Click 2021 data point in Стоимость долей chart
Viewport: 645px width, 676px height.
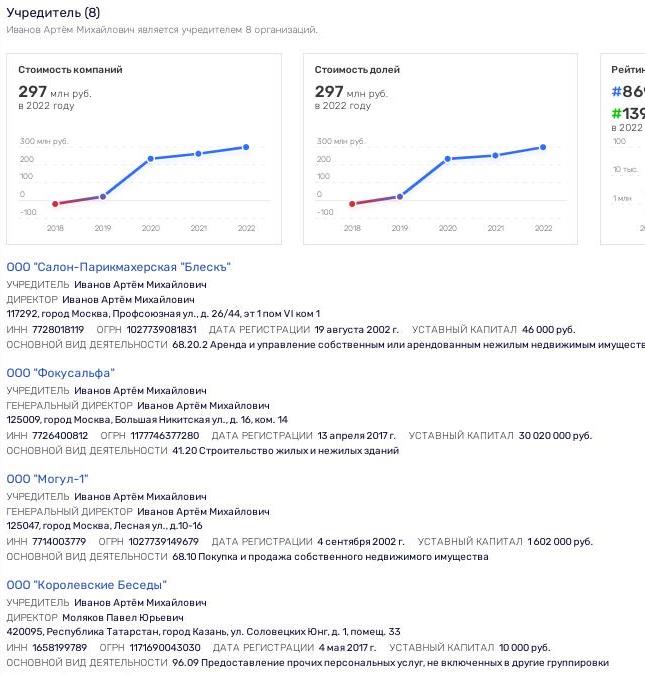495,155
